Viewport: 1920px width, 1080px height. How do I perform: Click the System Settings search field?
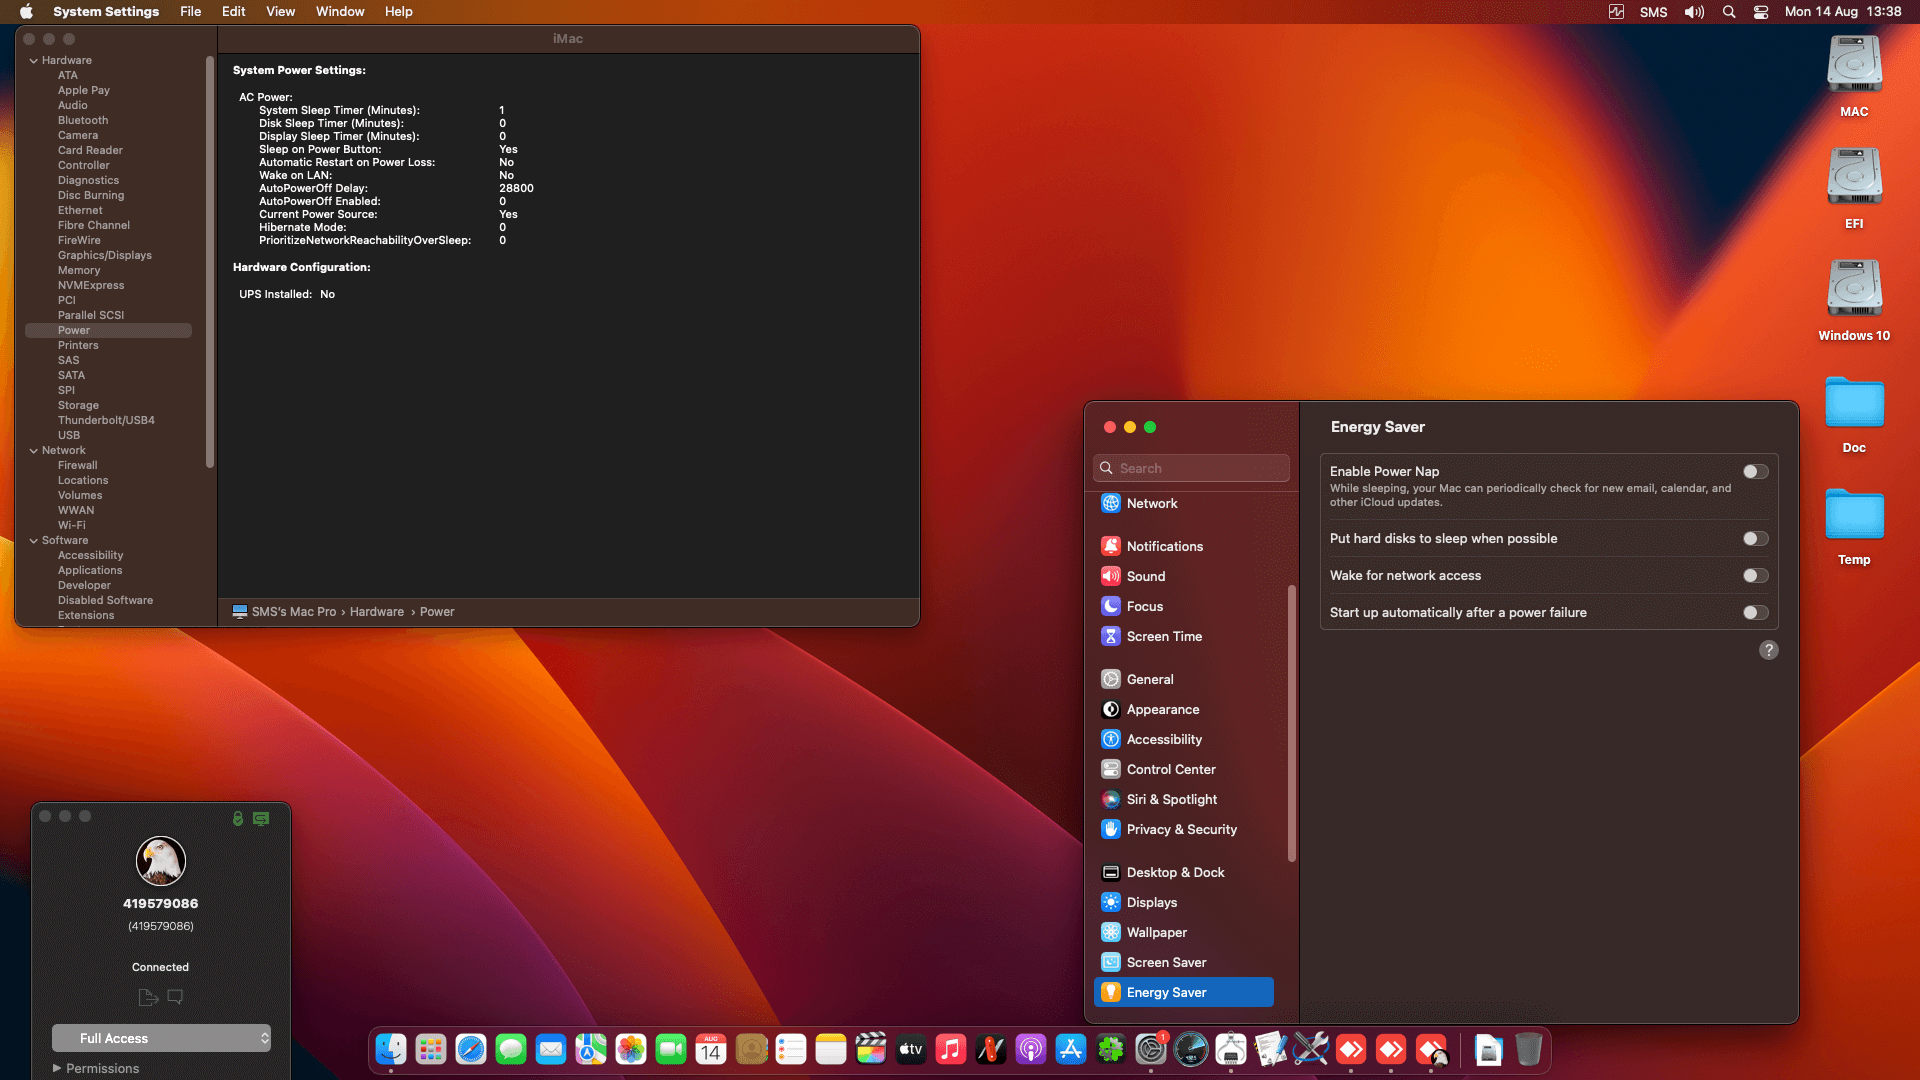(x=1192, y=468)
